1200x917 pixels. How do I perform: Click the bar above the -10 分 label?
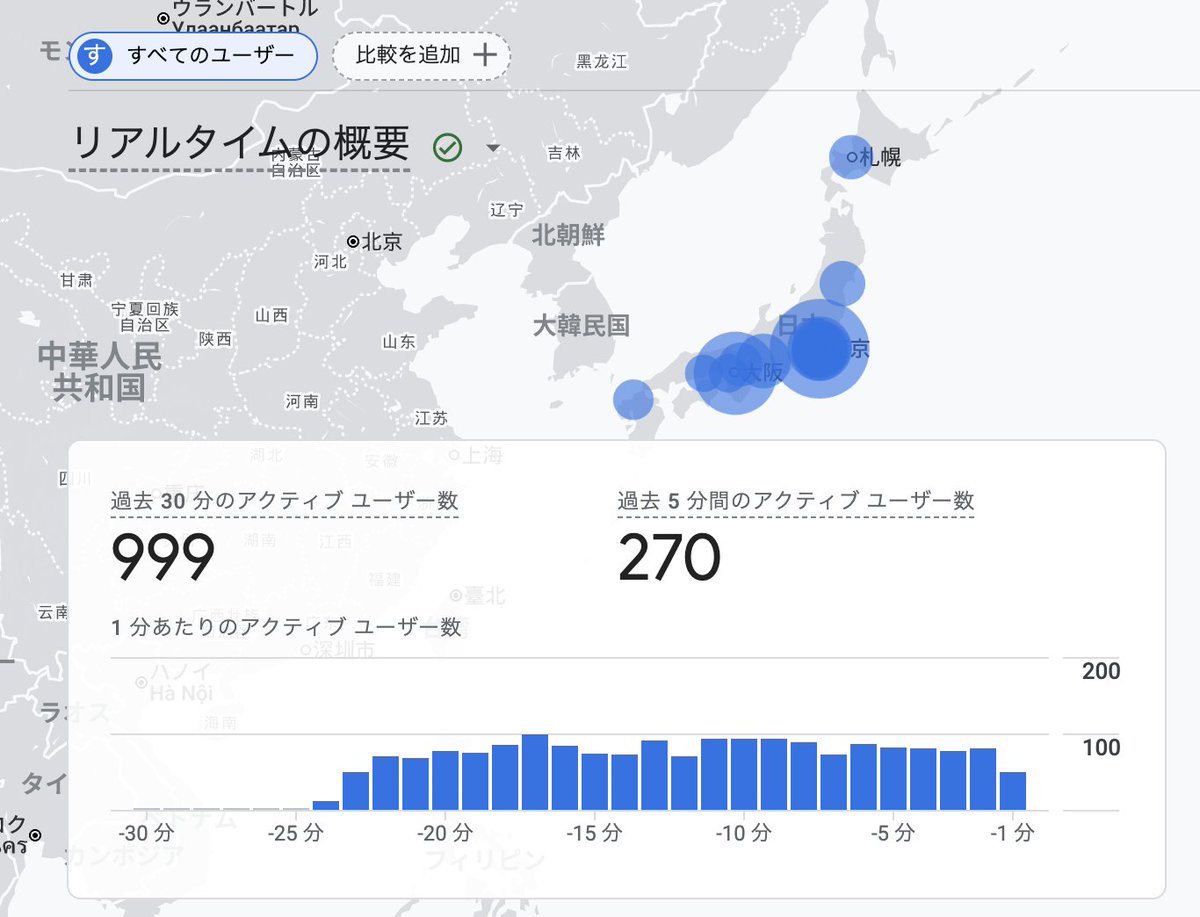[x=744, y=775]
